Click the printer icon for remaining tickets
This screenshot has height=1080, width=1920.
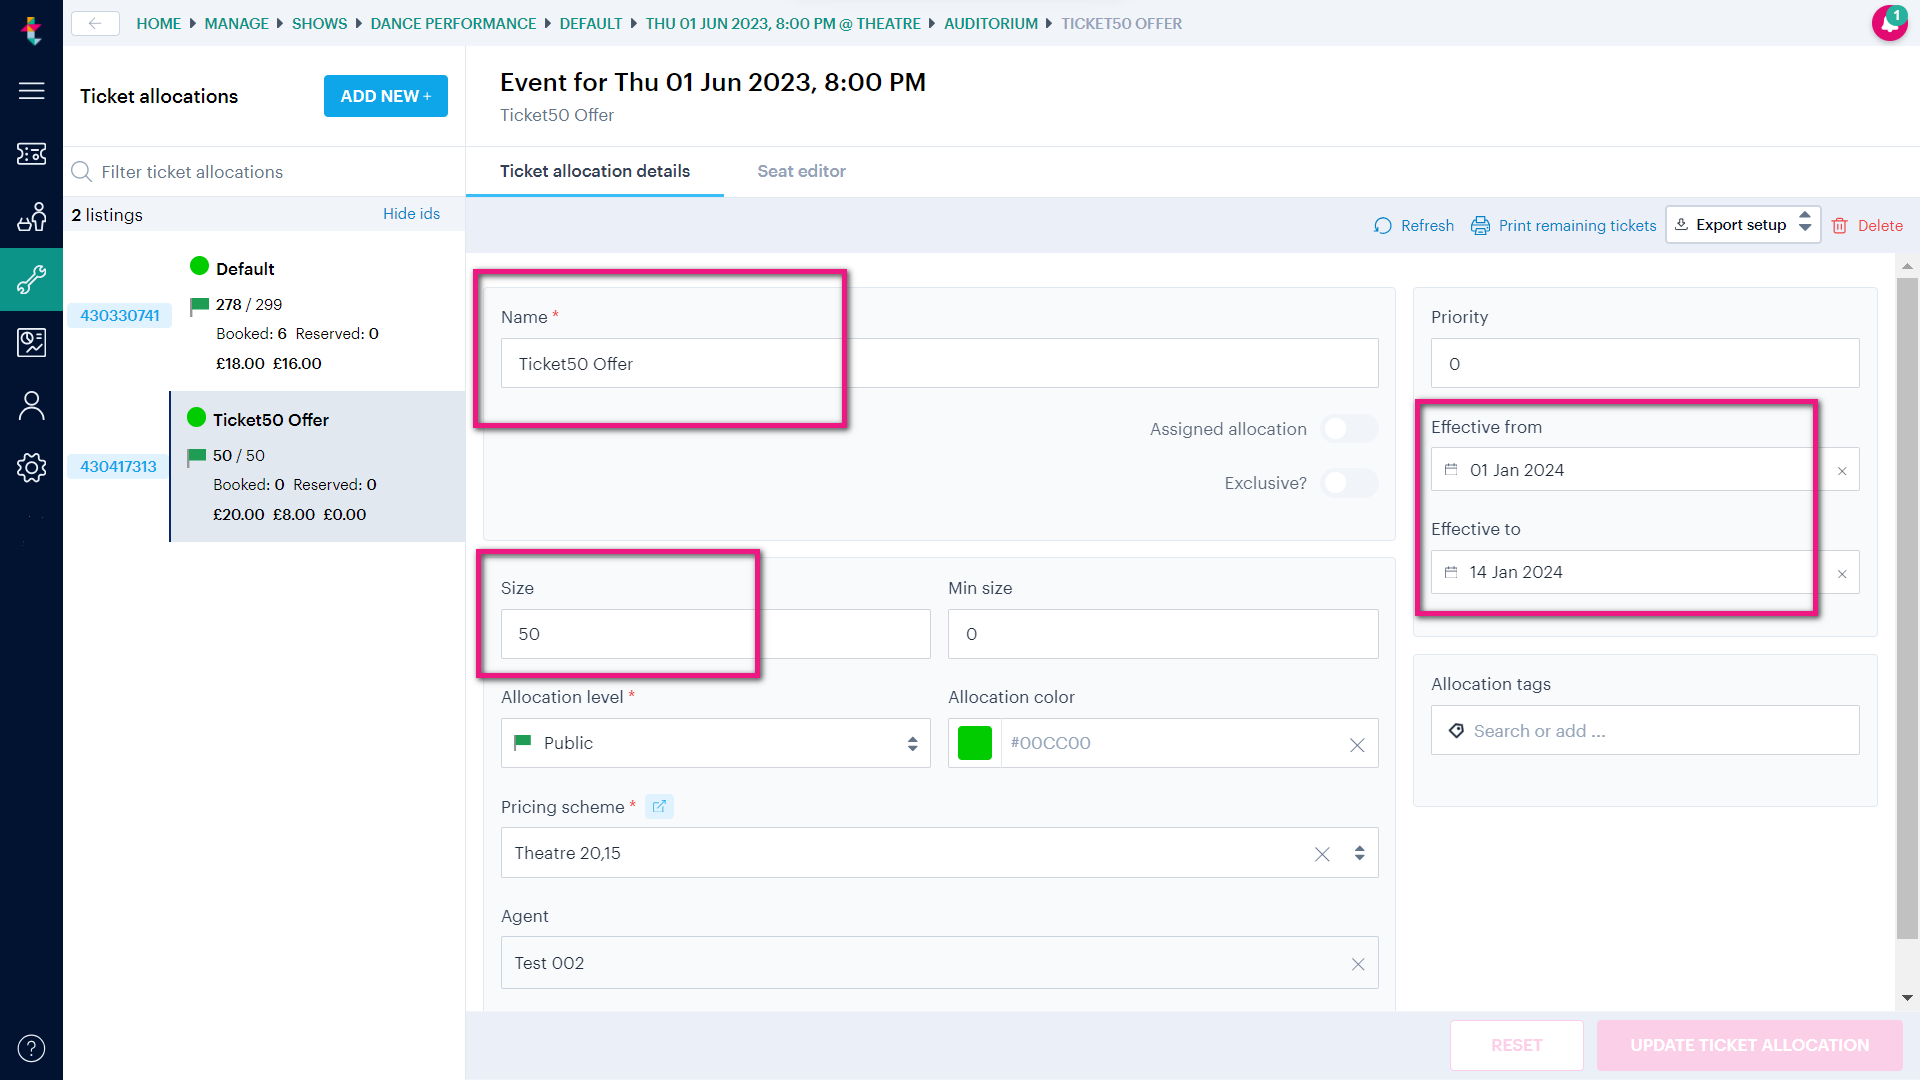1480,226
